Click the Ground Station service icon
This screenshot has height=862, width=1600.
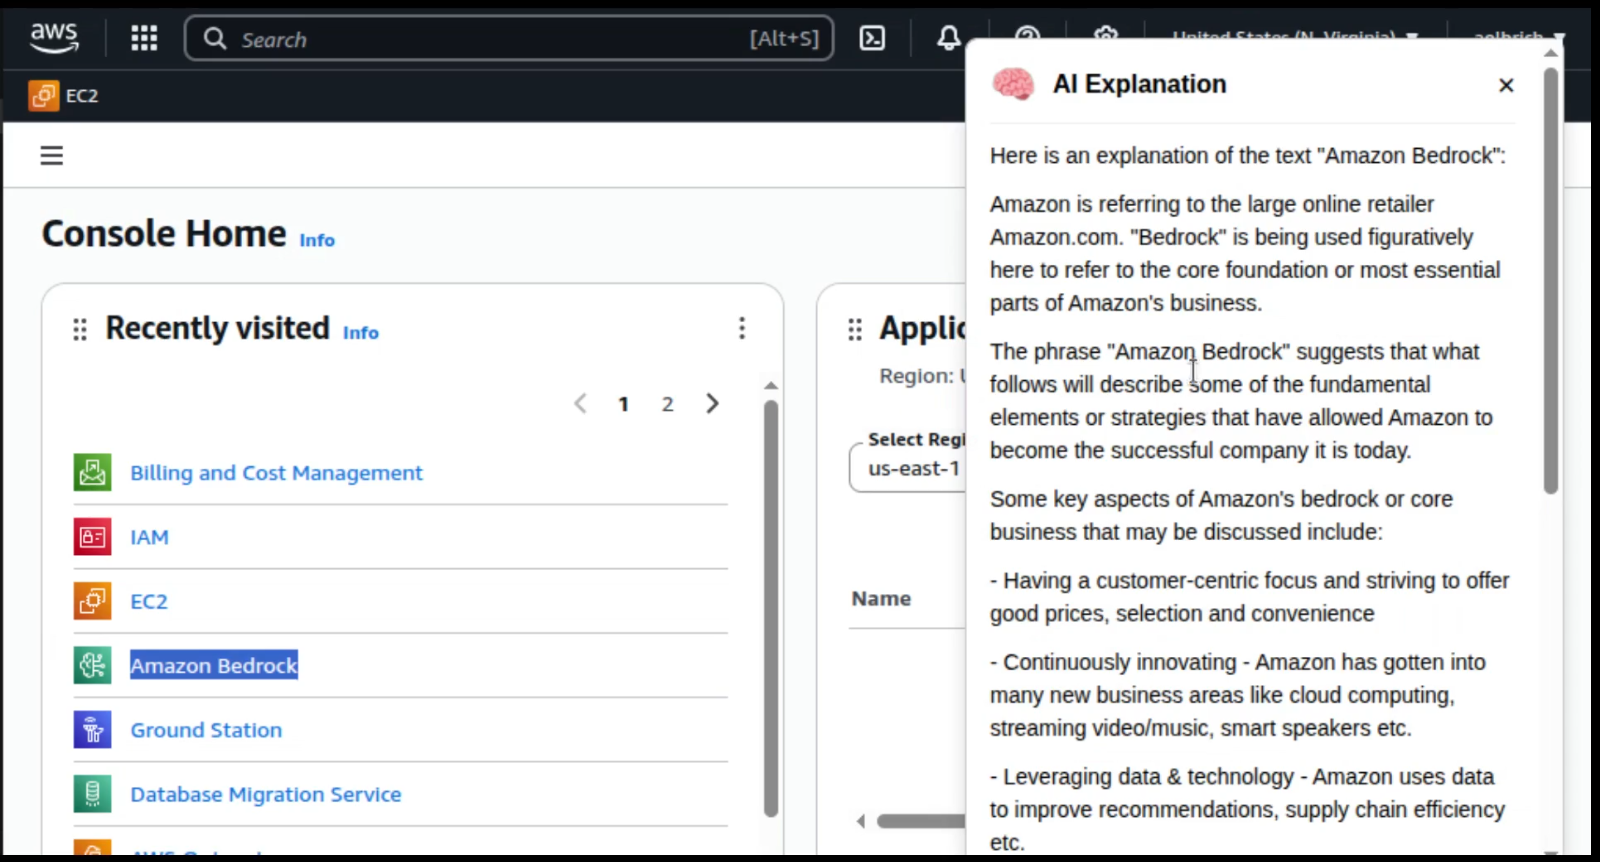point(92,730)
